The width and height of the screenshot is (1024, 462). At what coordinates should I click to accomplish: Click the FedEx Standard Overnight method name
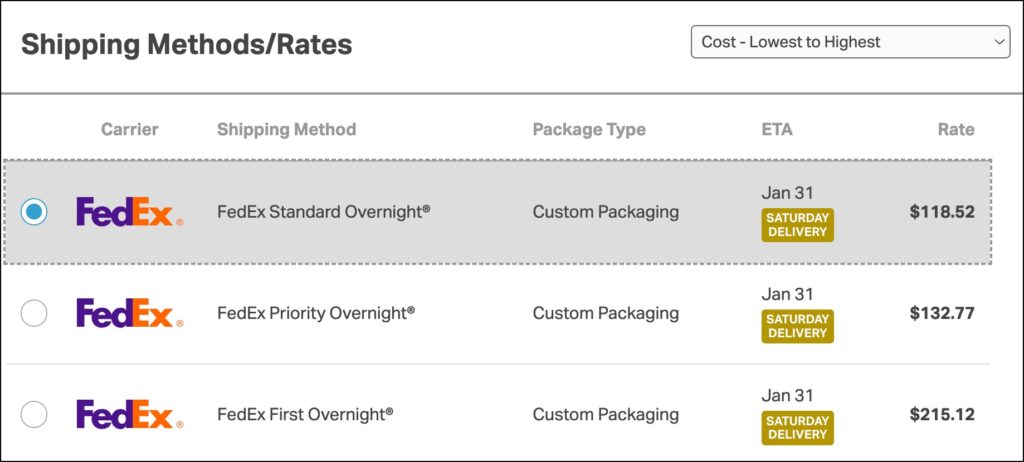pos(323,212)
